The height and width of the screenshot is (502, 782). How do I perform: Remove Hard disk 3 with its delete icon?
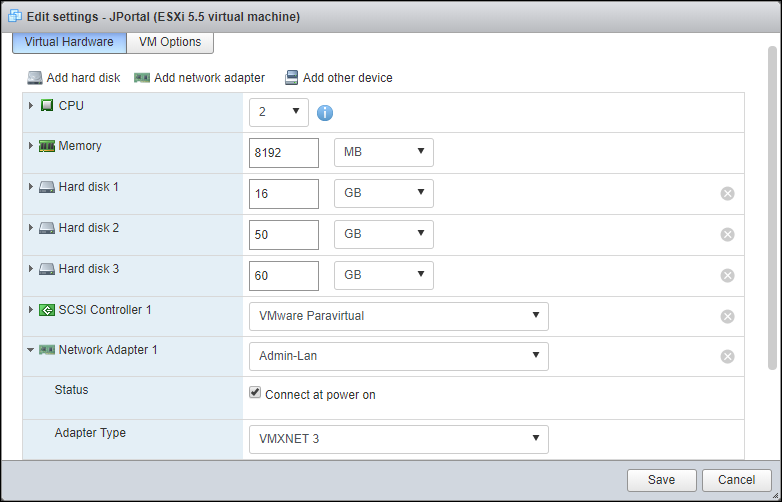[x=728, y=275]
